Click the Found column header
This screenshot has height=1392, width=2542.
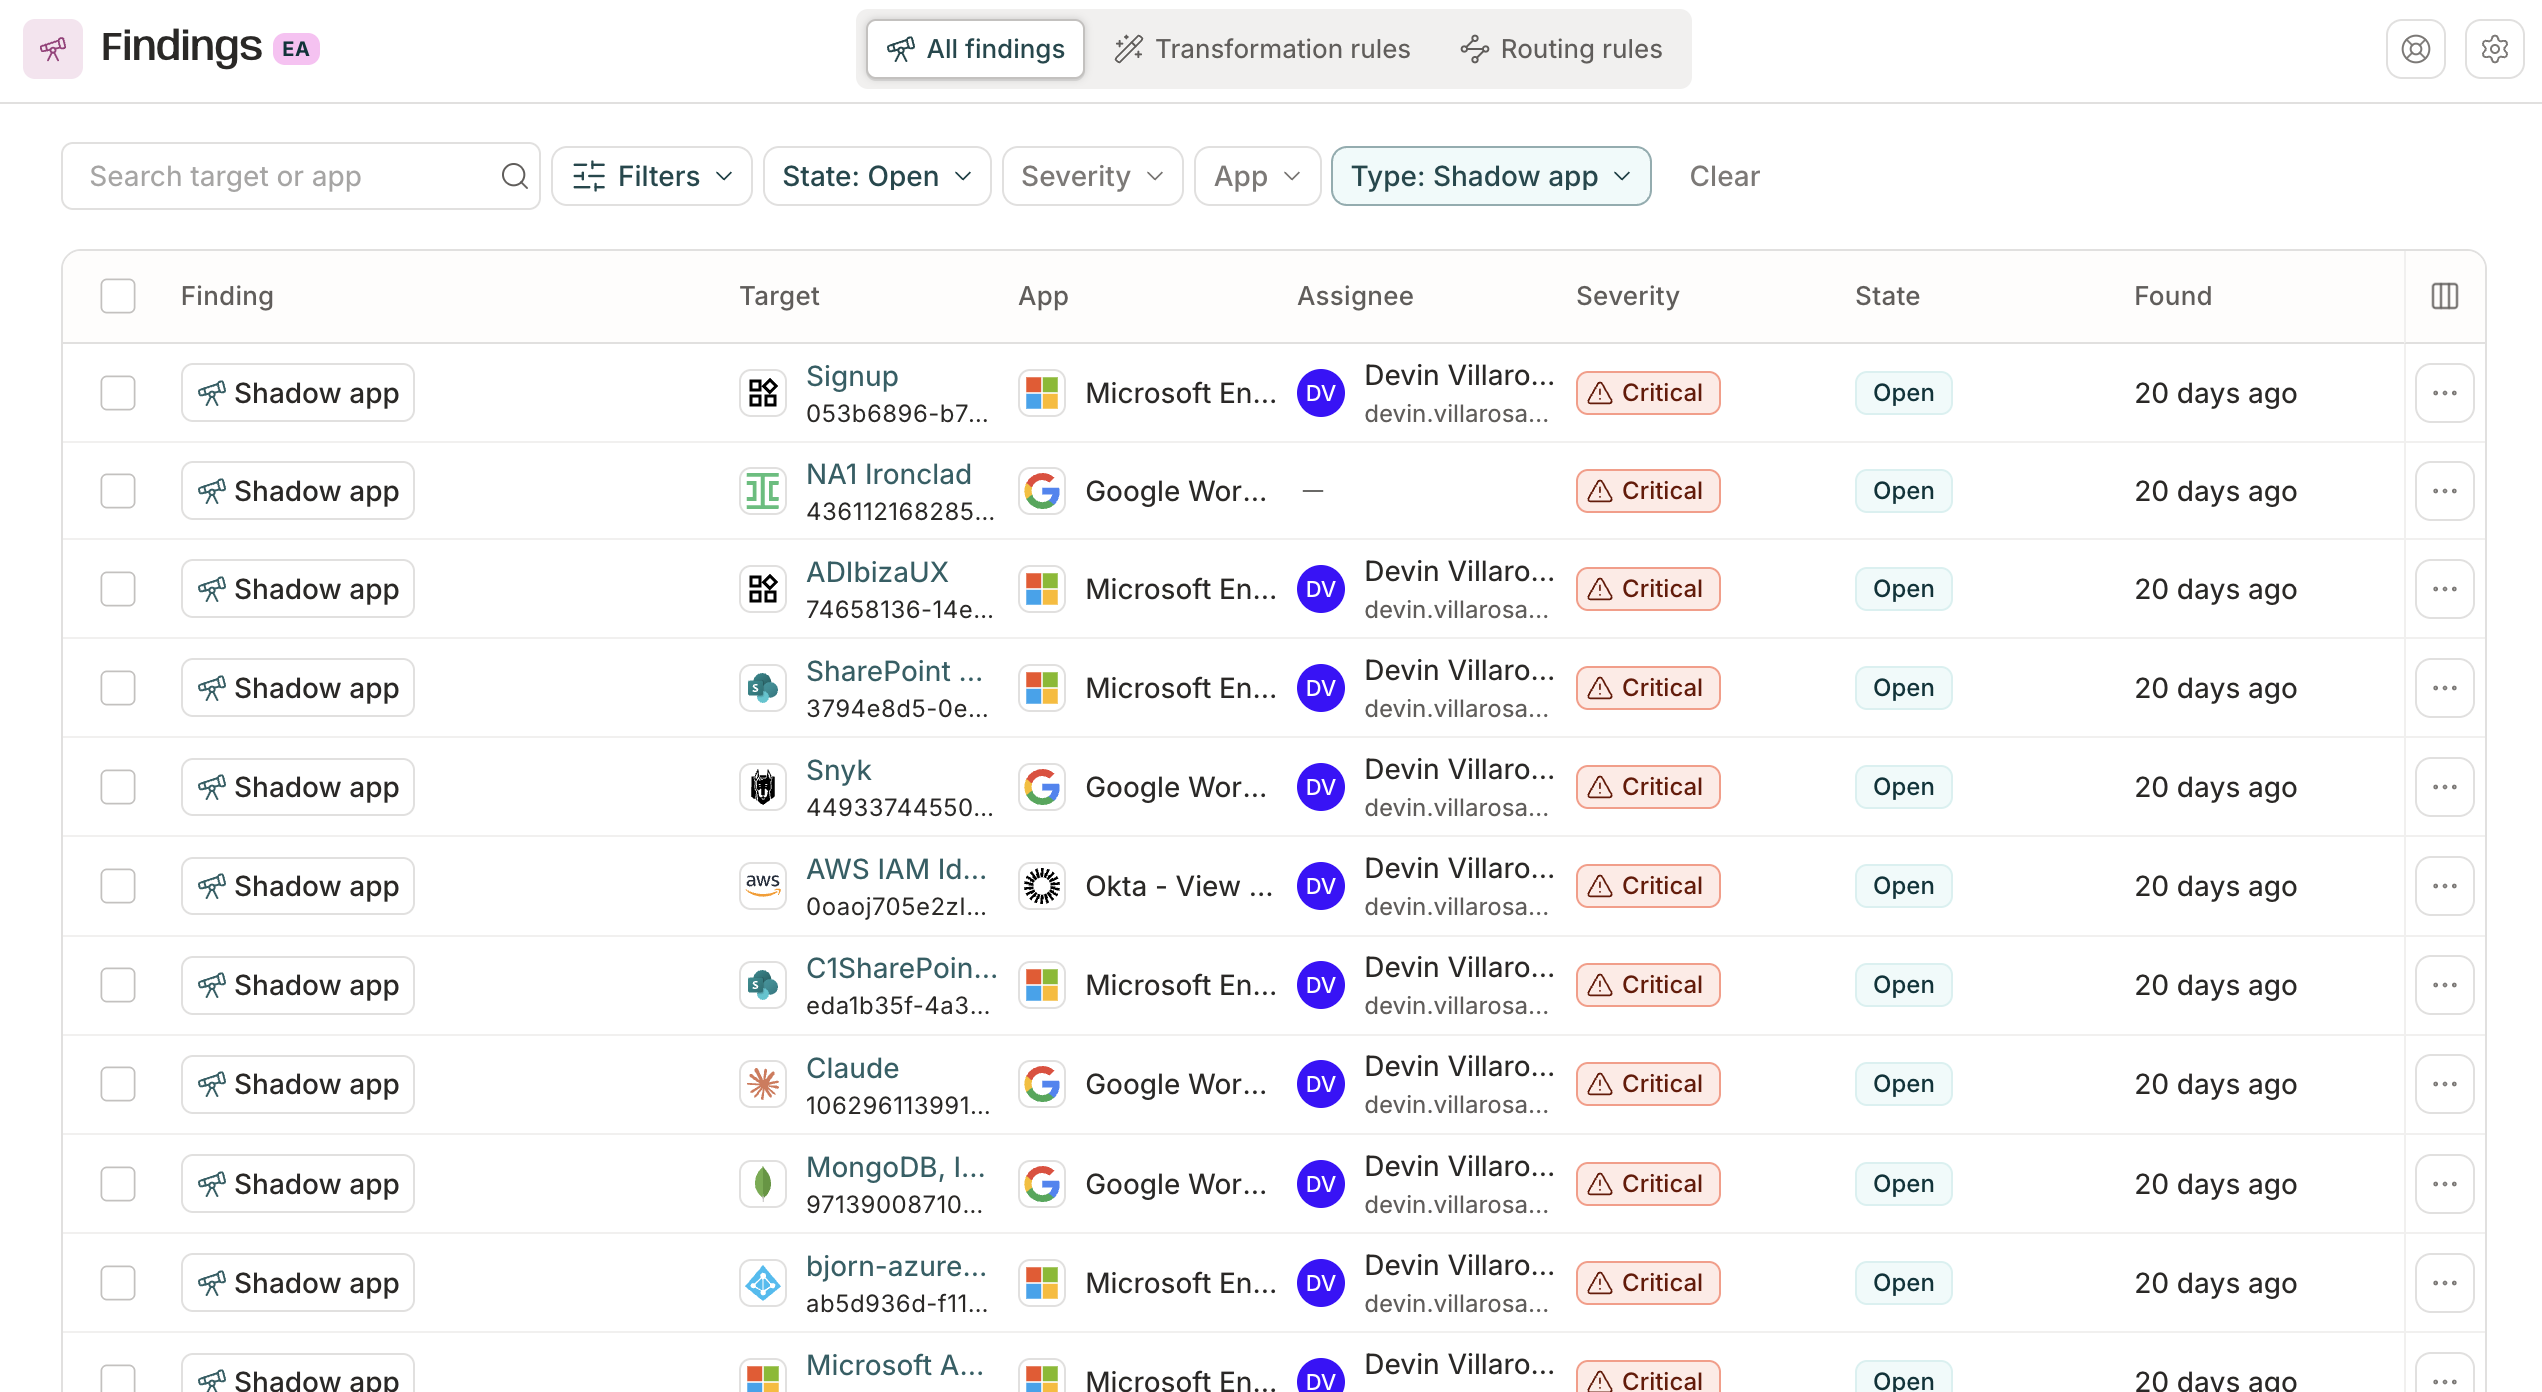[2172, 296]
